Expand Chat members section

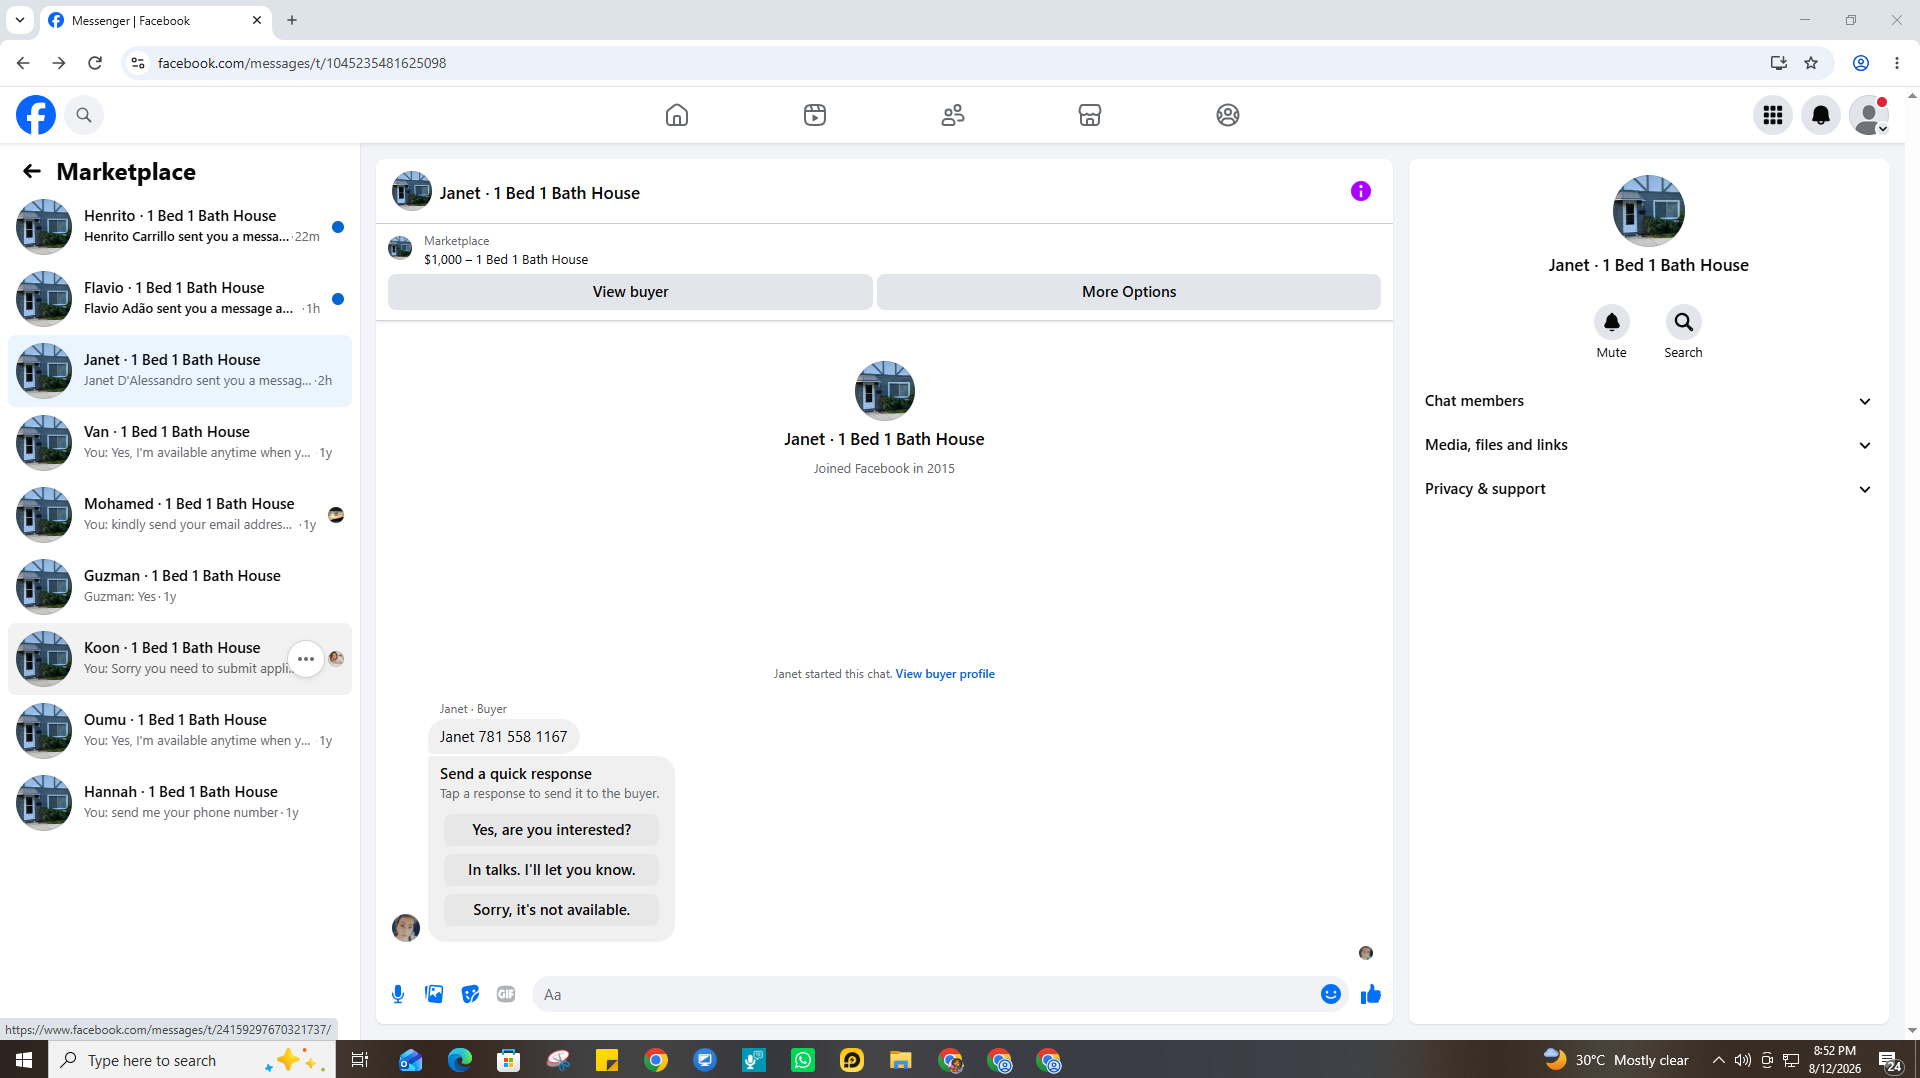click(1649, 401)
